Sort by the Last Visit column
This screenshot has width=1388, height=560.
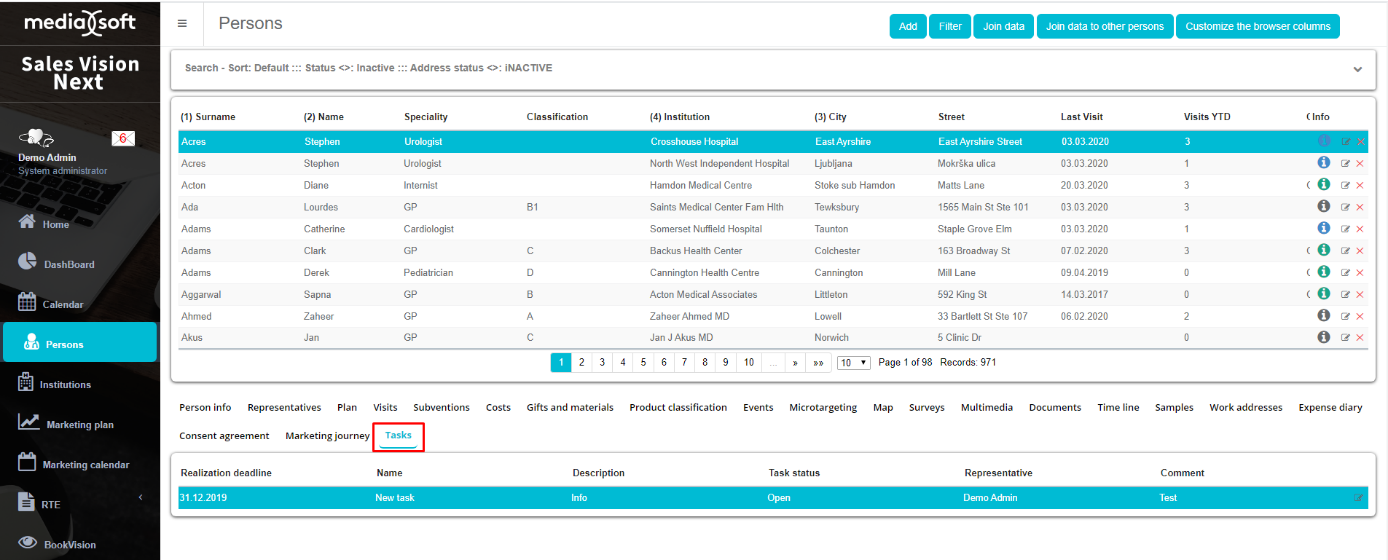(1081, 117)
